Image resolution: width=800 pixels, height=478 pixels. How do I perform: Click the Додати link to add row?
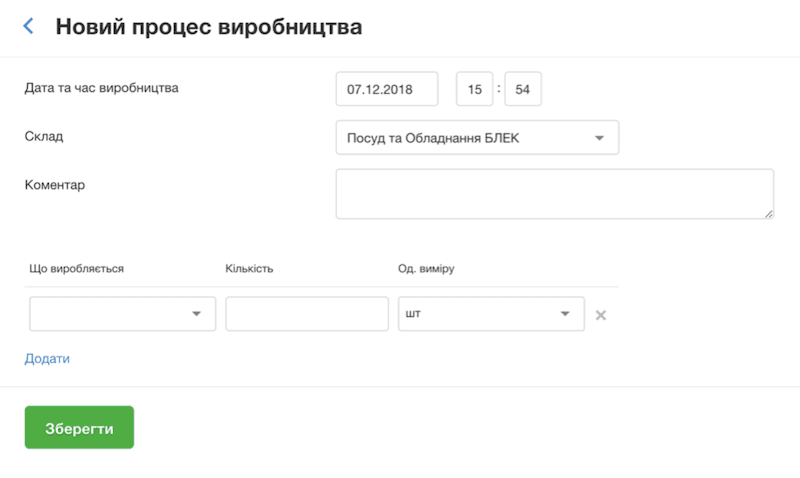coord(47,359)
